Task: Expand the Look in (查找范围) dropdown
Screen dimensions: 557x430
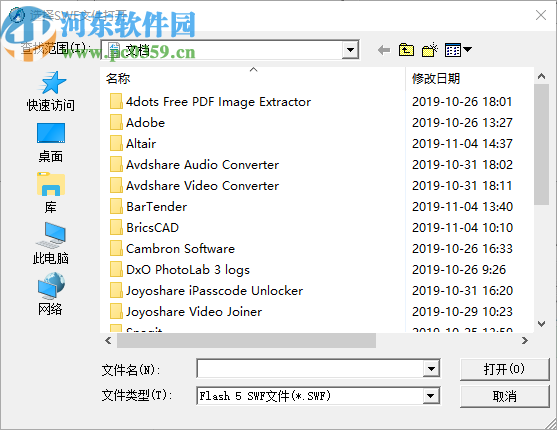Action: pyautogui.click(x=350, y=50)
